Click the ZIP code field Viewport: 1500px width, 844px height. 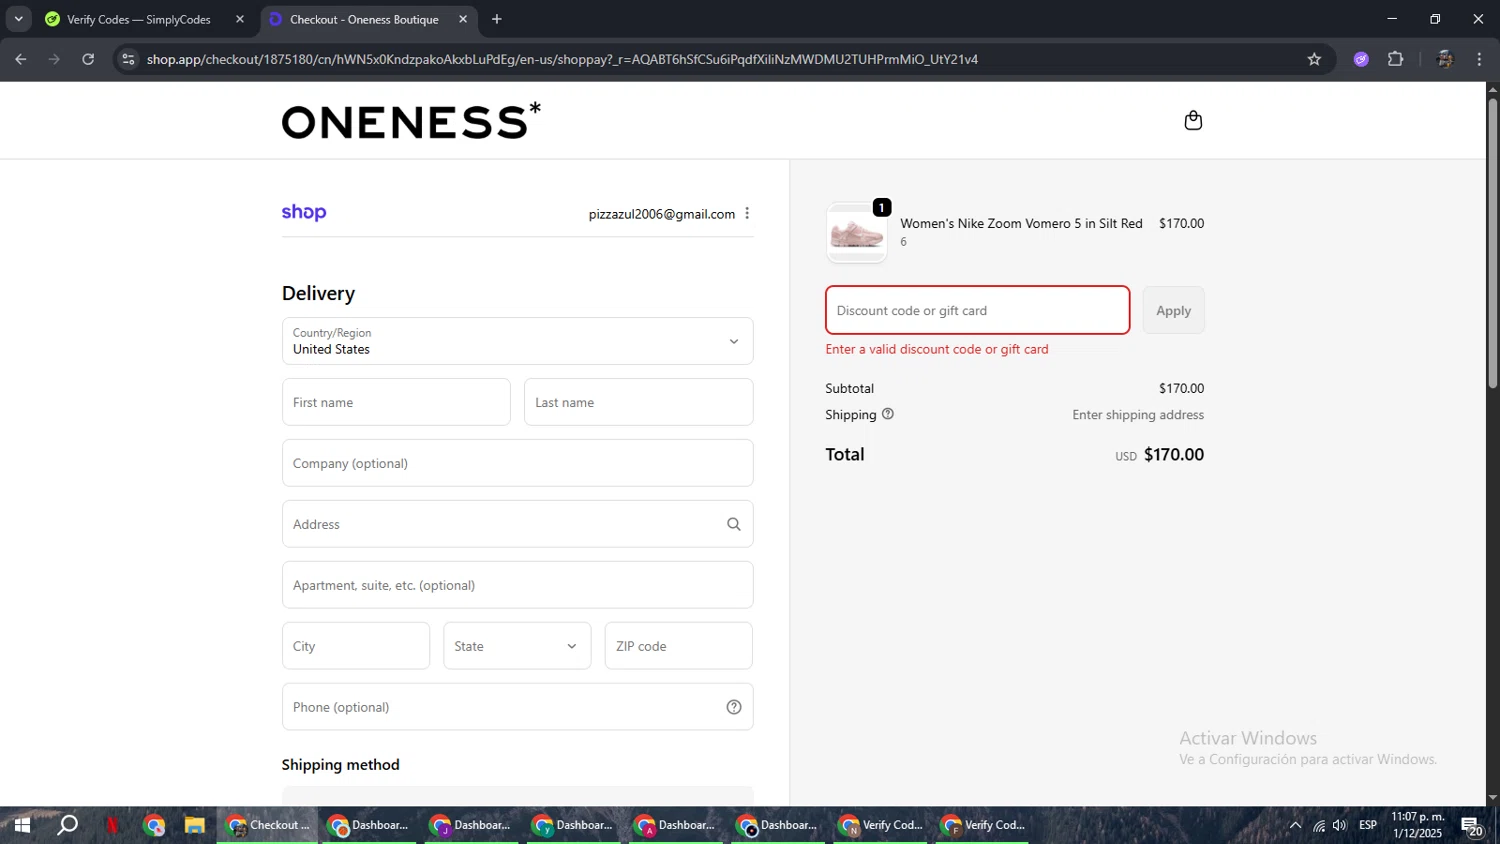pos(678,646)
